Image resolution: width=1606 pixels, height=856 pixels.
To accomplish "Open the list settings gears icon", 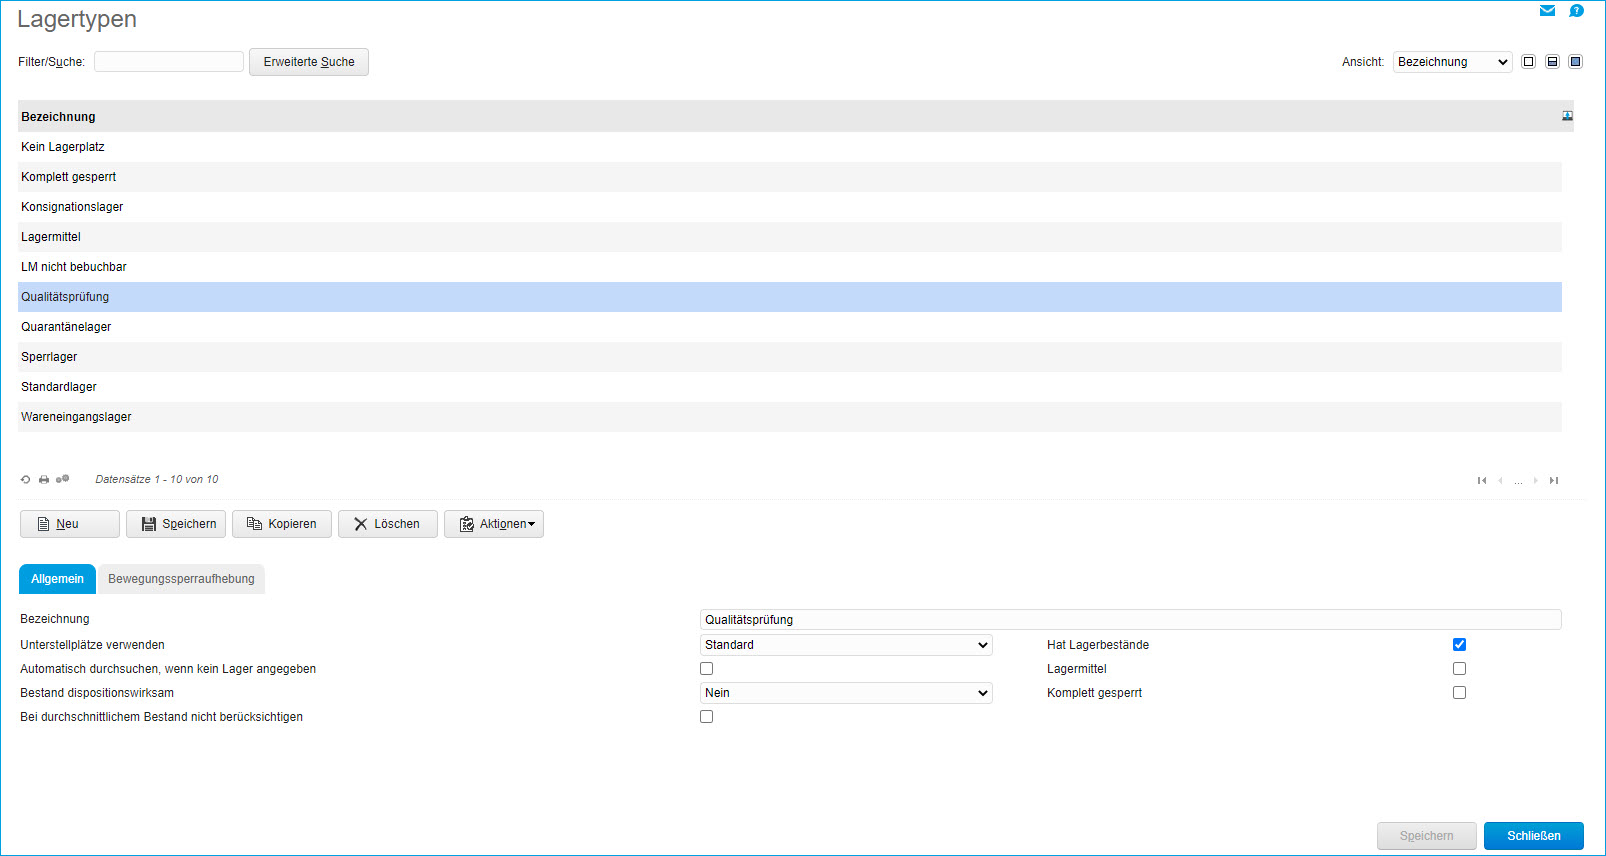I will 62,479.
